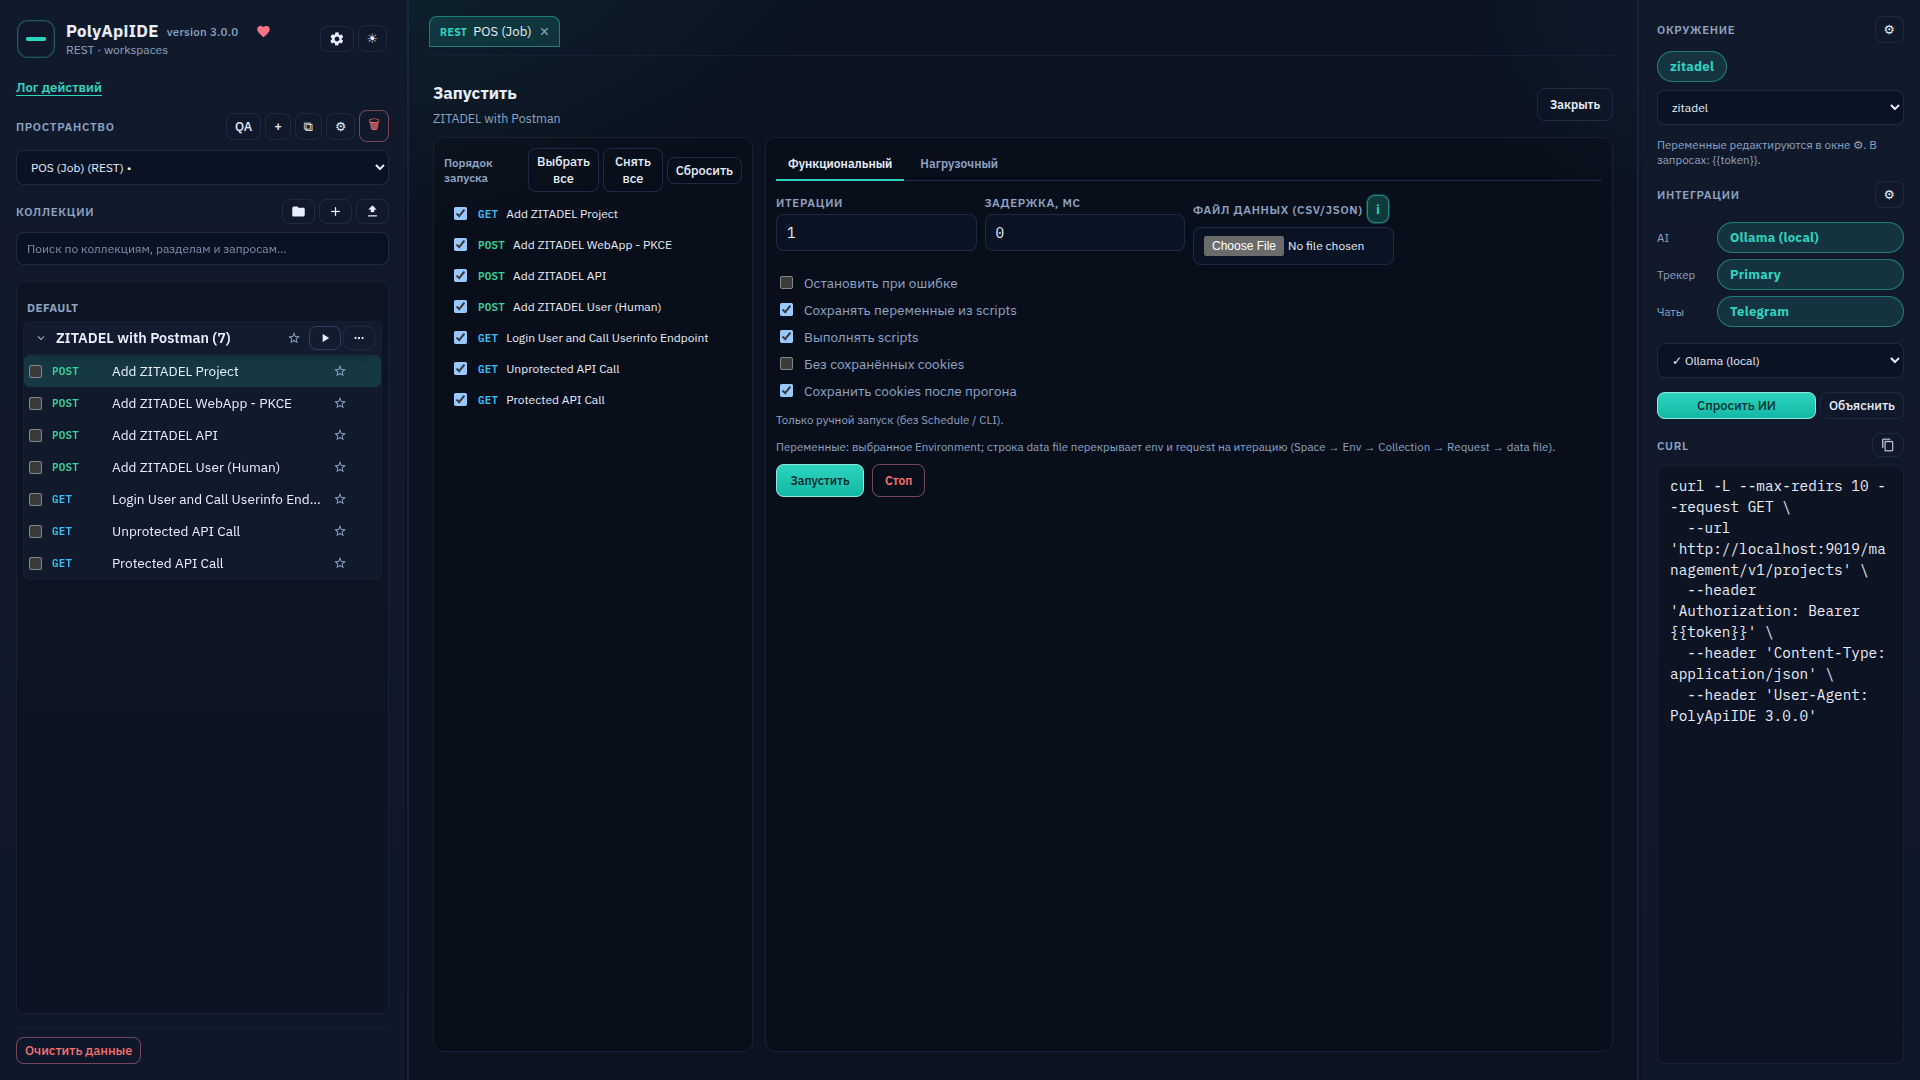
Task: Collapse the ZITADEL with Postman collection chevron
Action: (41, 339)
